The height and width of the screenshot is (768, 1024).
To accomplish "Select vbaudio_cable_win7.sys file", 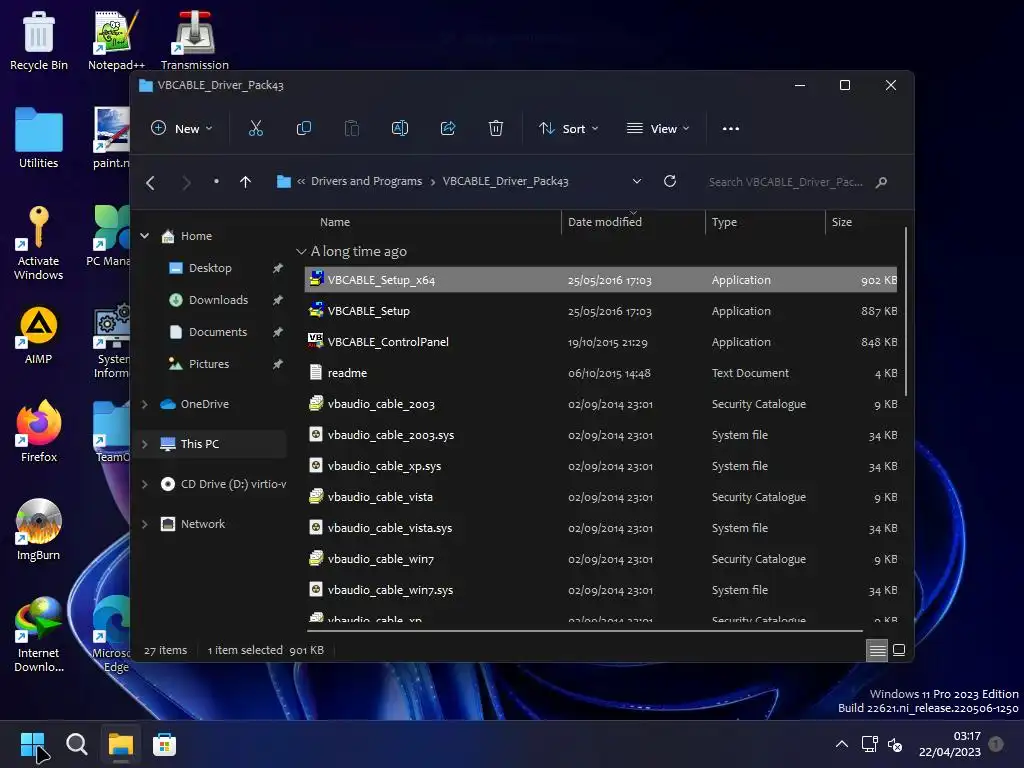I will (601, 590).
